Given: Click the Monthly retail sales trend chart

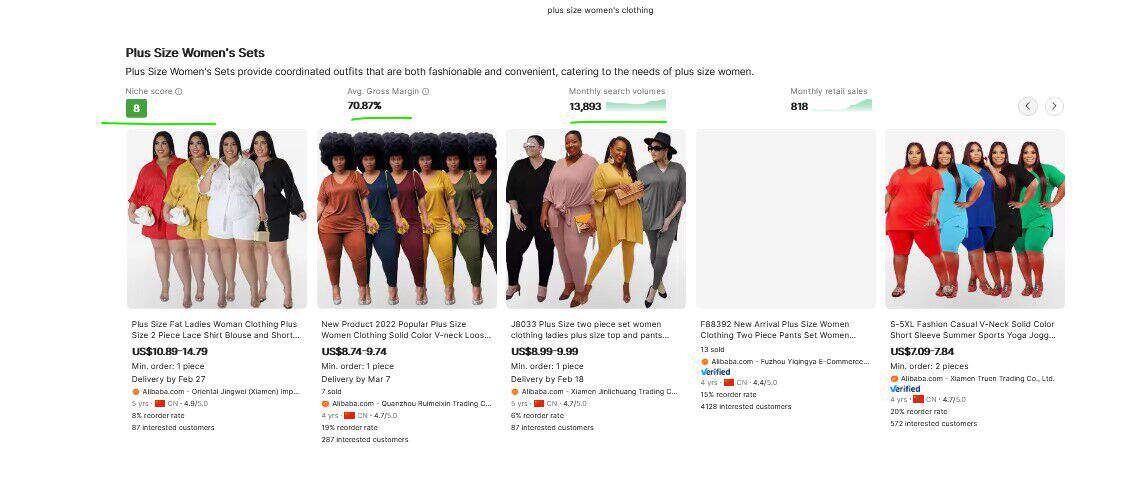Looking at the screenshot, I should coord(841,106).
